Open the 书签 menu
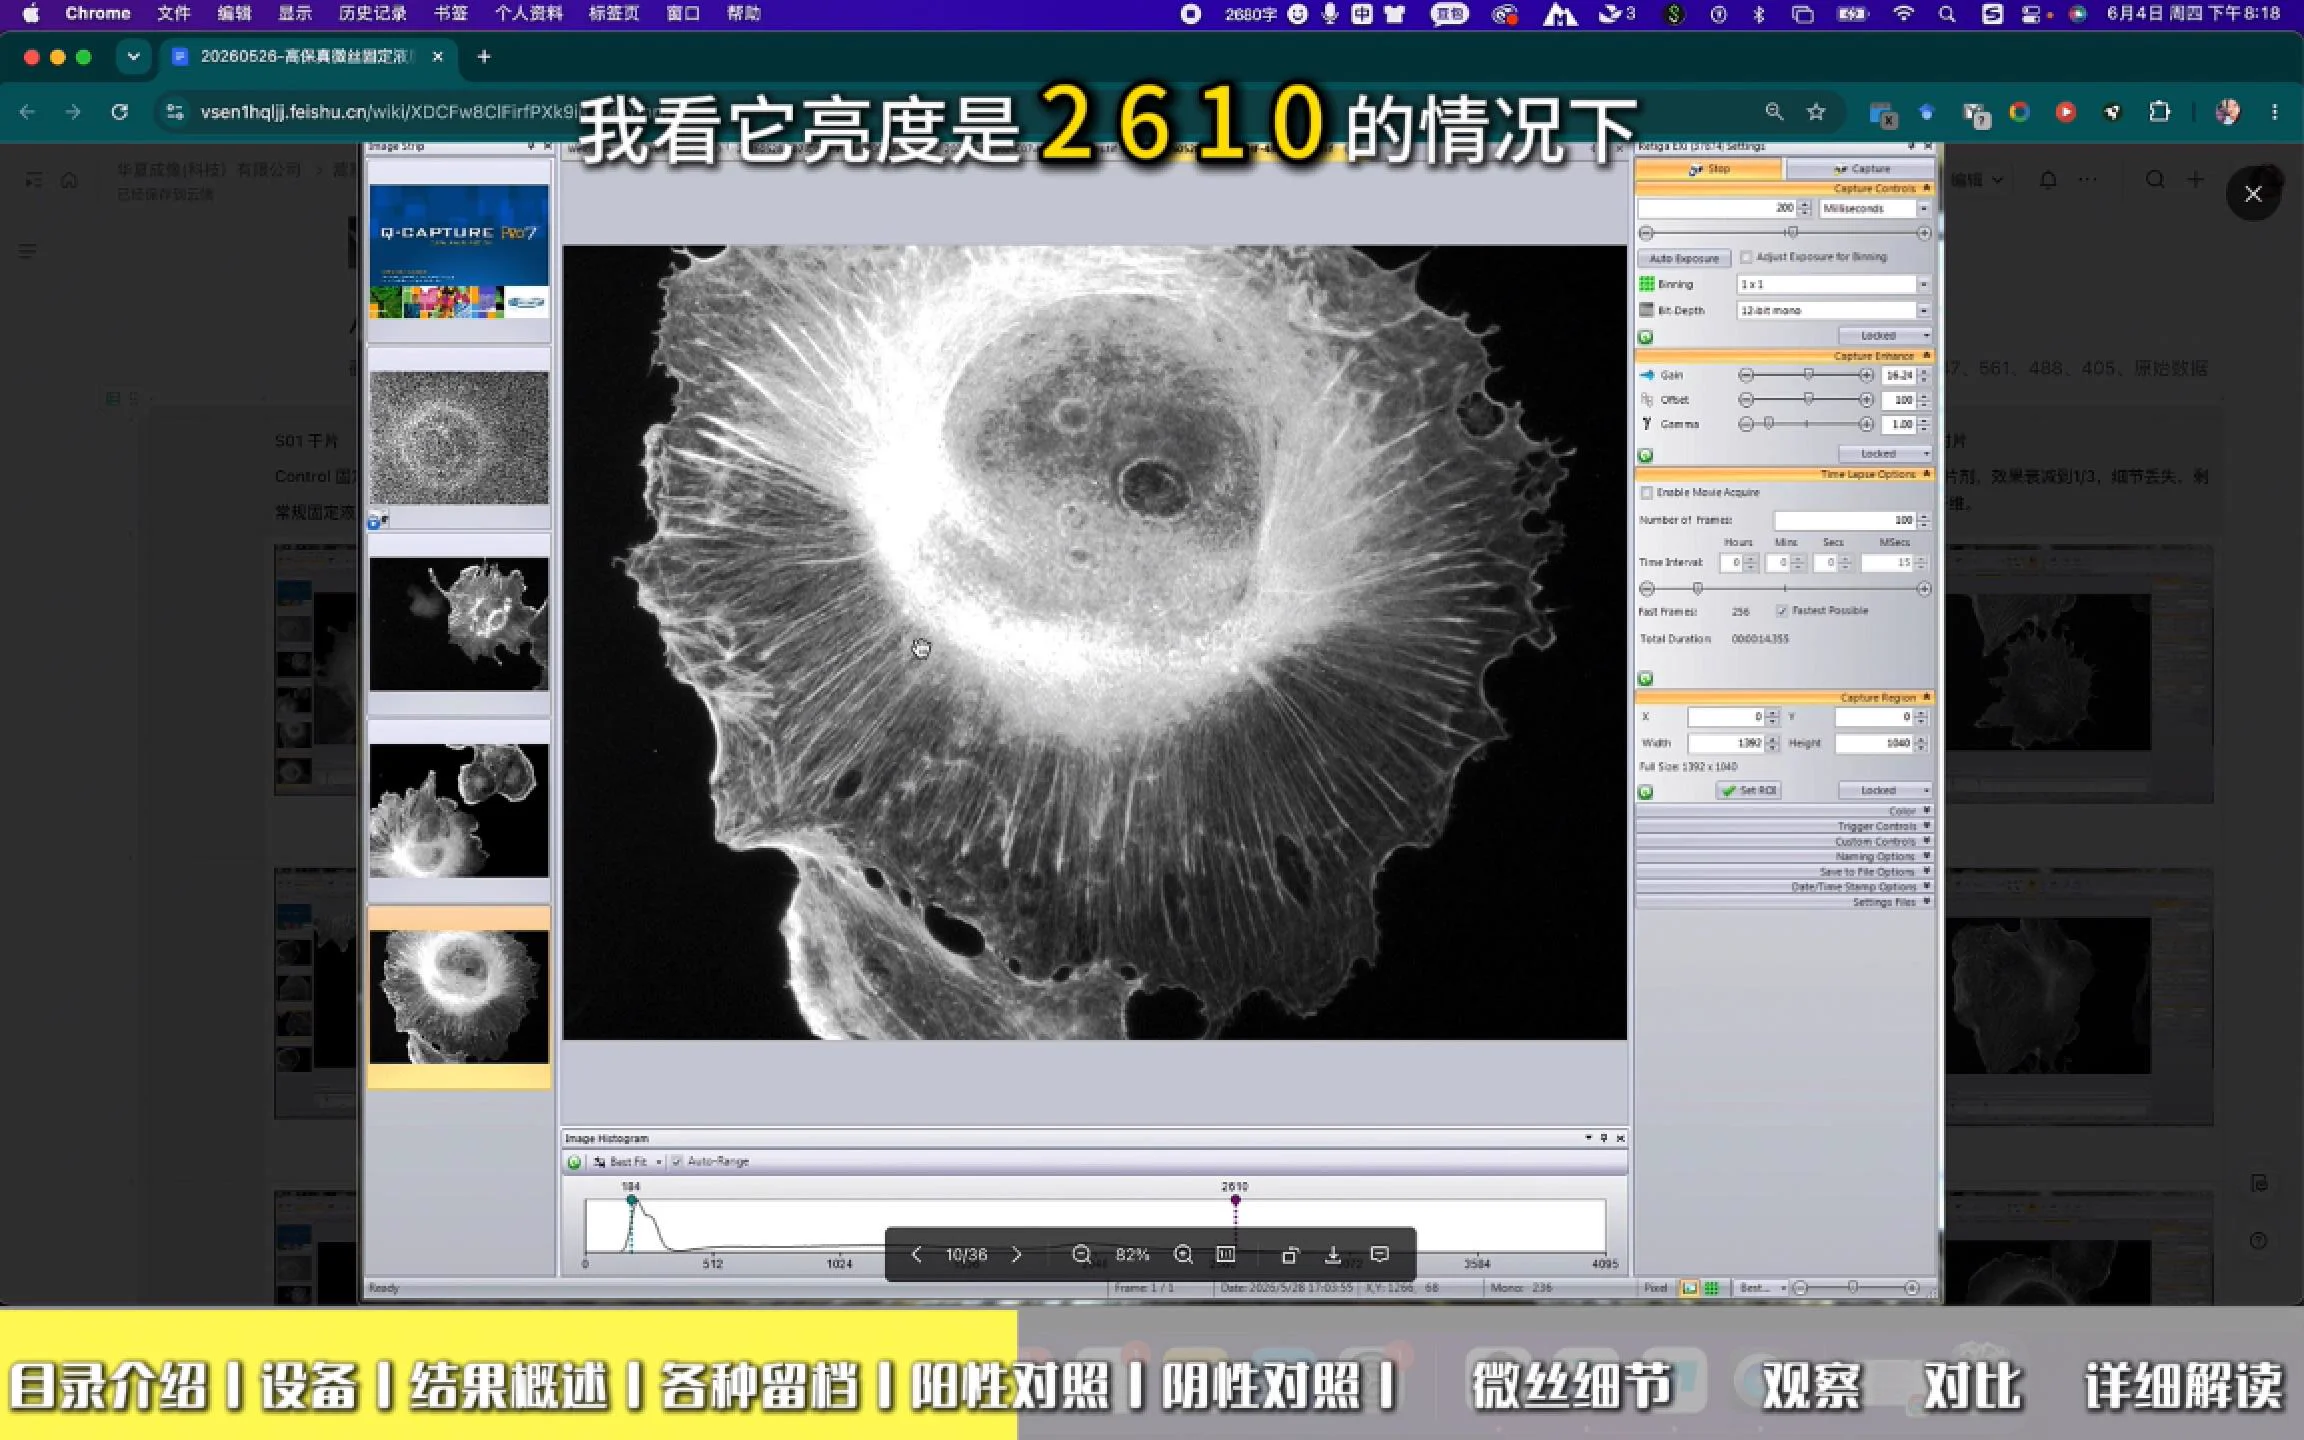2304x1440 pixels. [x=451, y=13]
